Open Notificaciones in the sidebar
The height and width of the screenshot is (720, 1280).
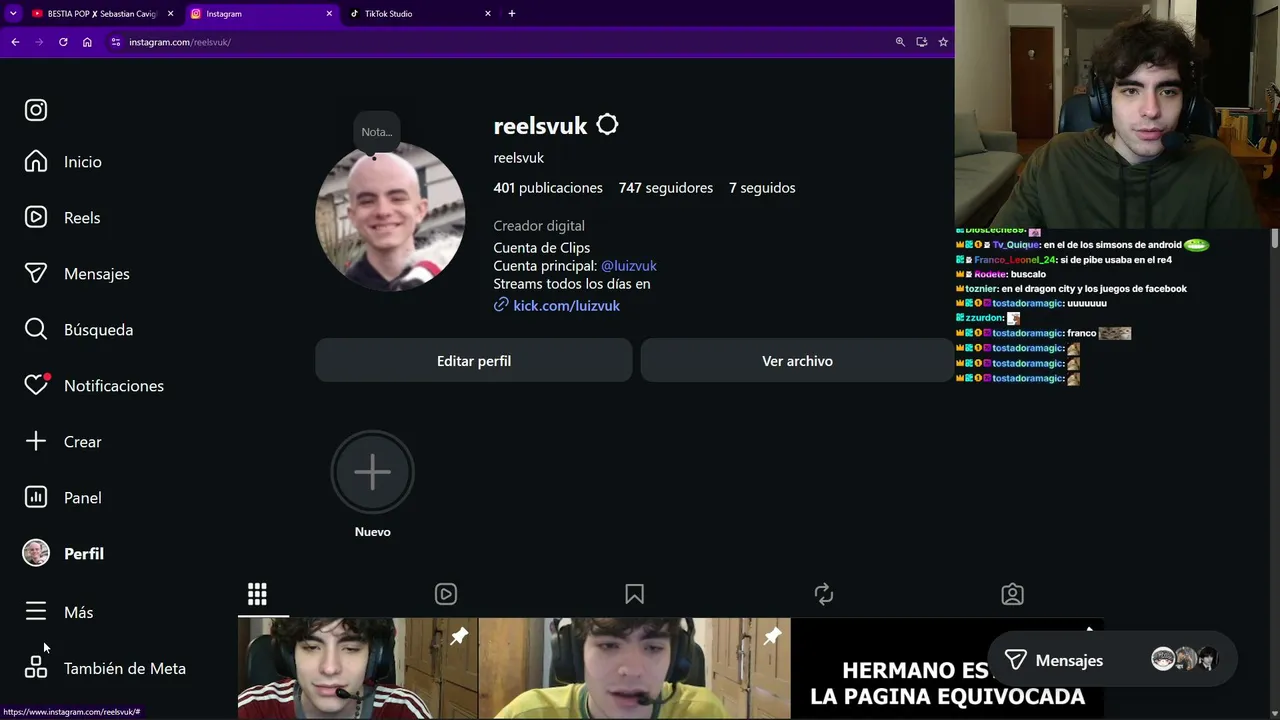click(x=94, y=386)
